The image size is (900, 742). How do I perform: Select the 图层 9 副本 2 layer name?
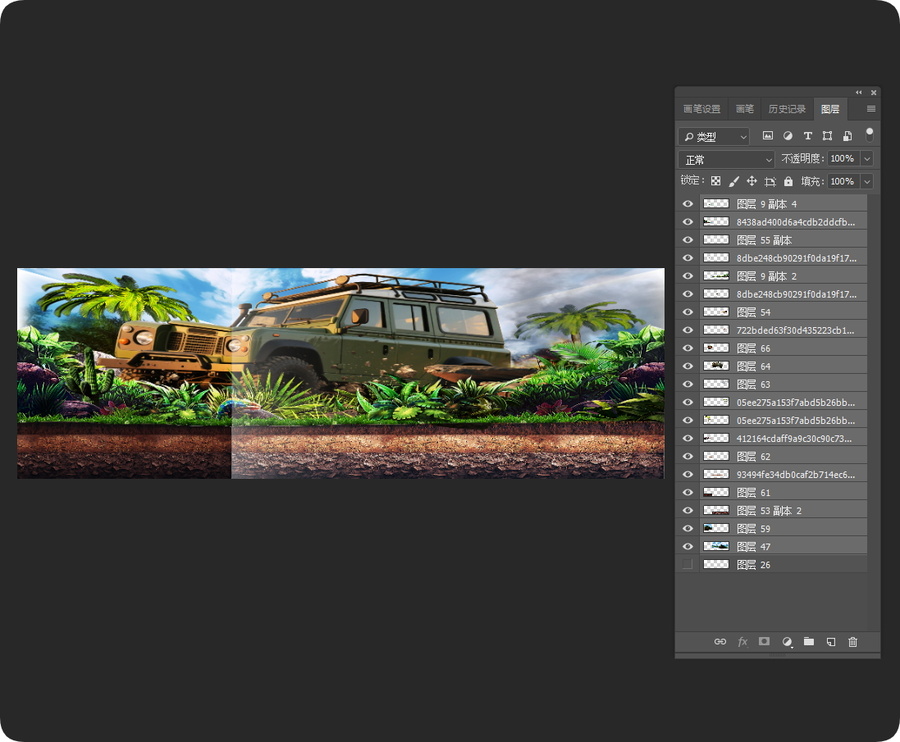click(766, 276)
